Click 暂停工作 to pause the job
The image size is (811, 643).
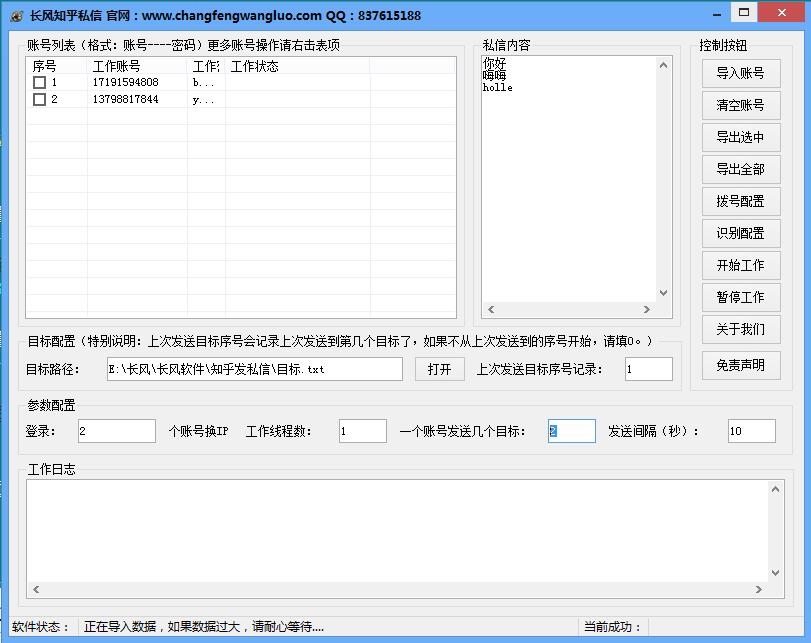click(x=740, y=297)
